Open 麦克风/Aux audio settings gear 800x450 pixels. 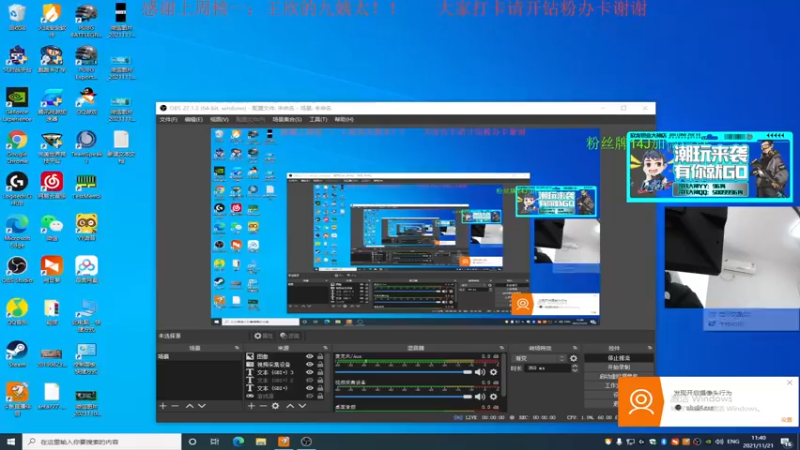(x=493, y=372)
